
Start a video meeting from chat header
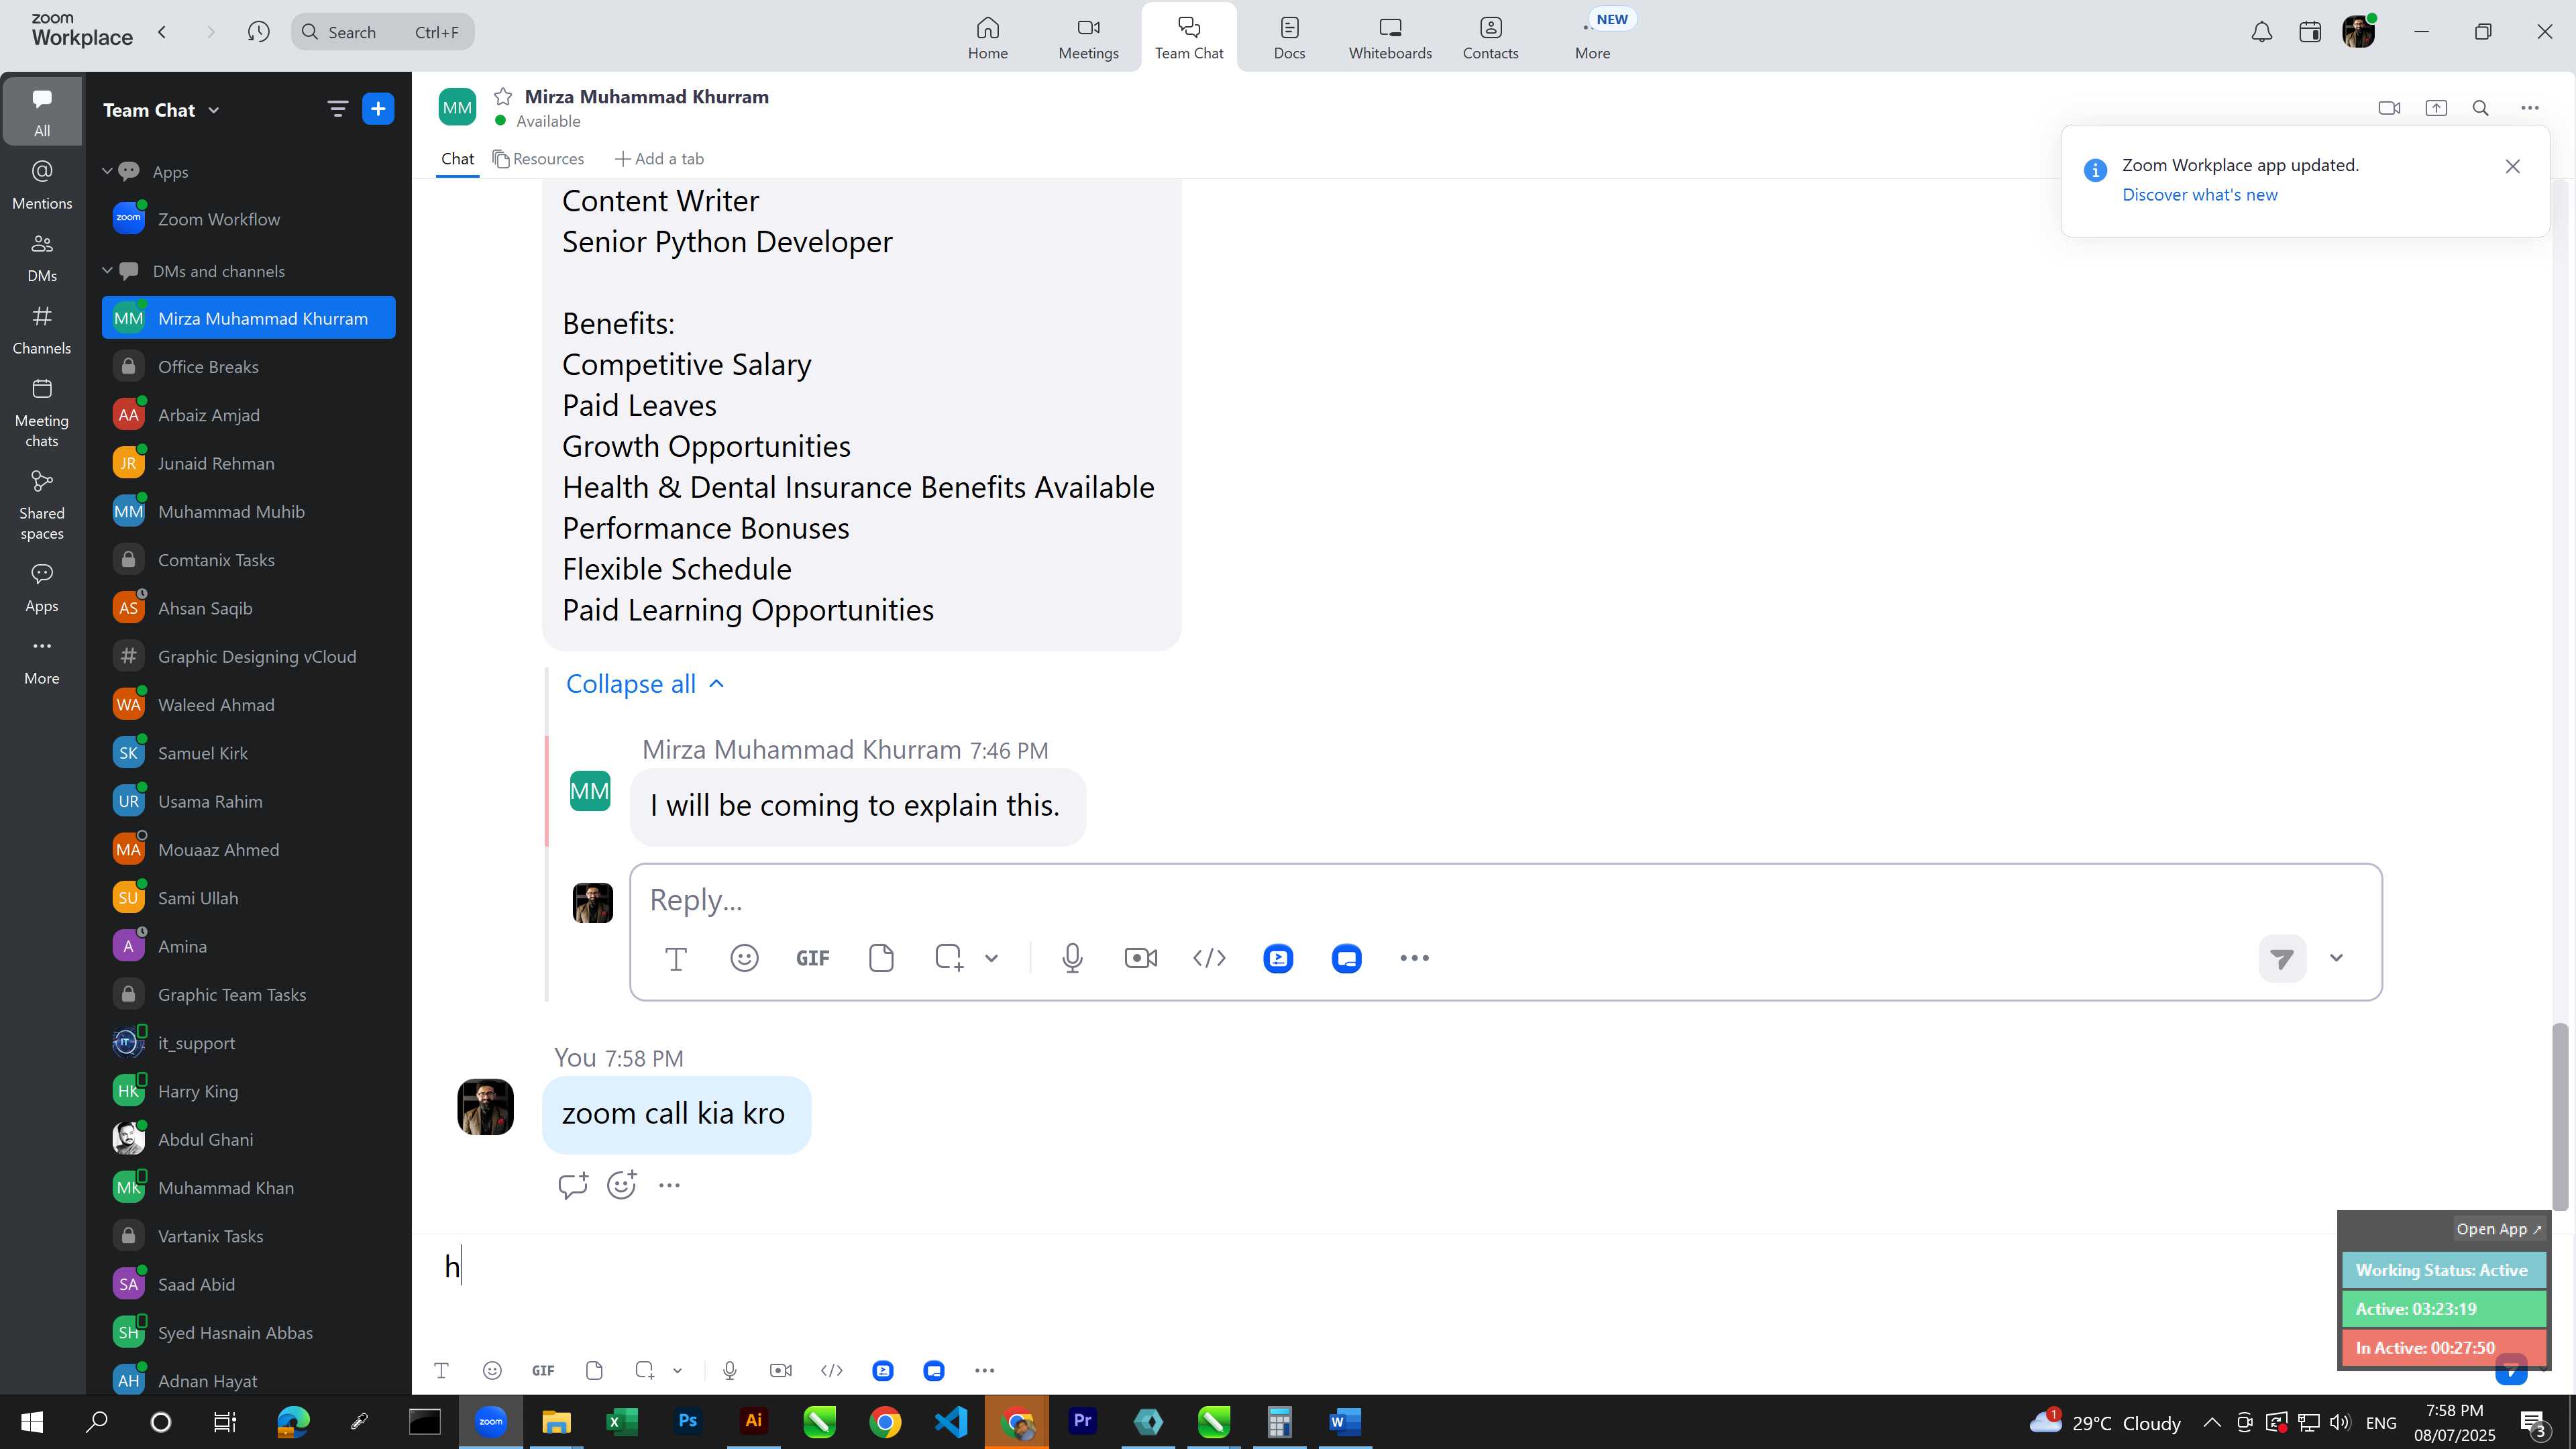pos(2389,108)
